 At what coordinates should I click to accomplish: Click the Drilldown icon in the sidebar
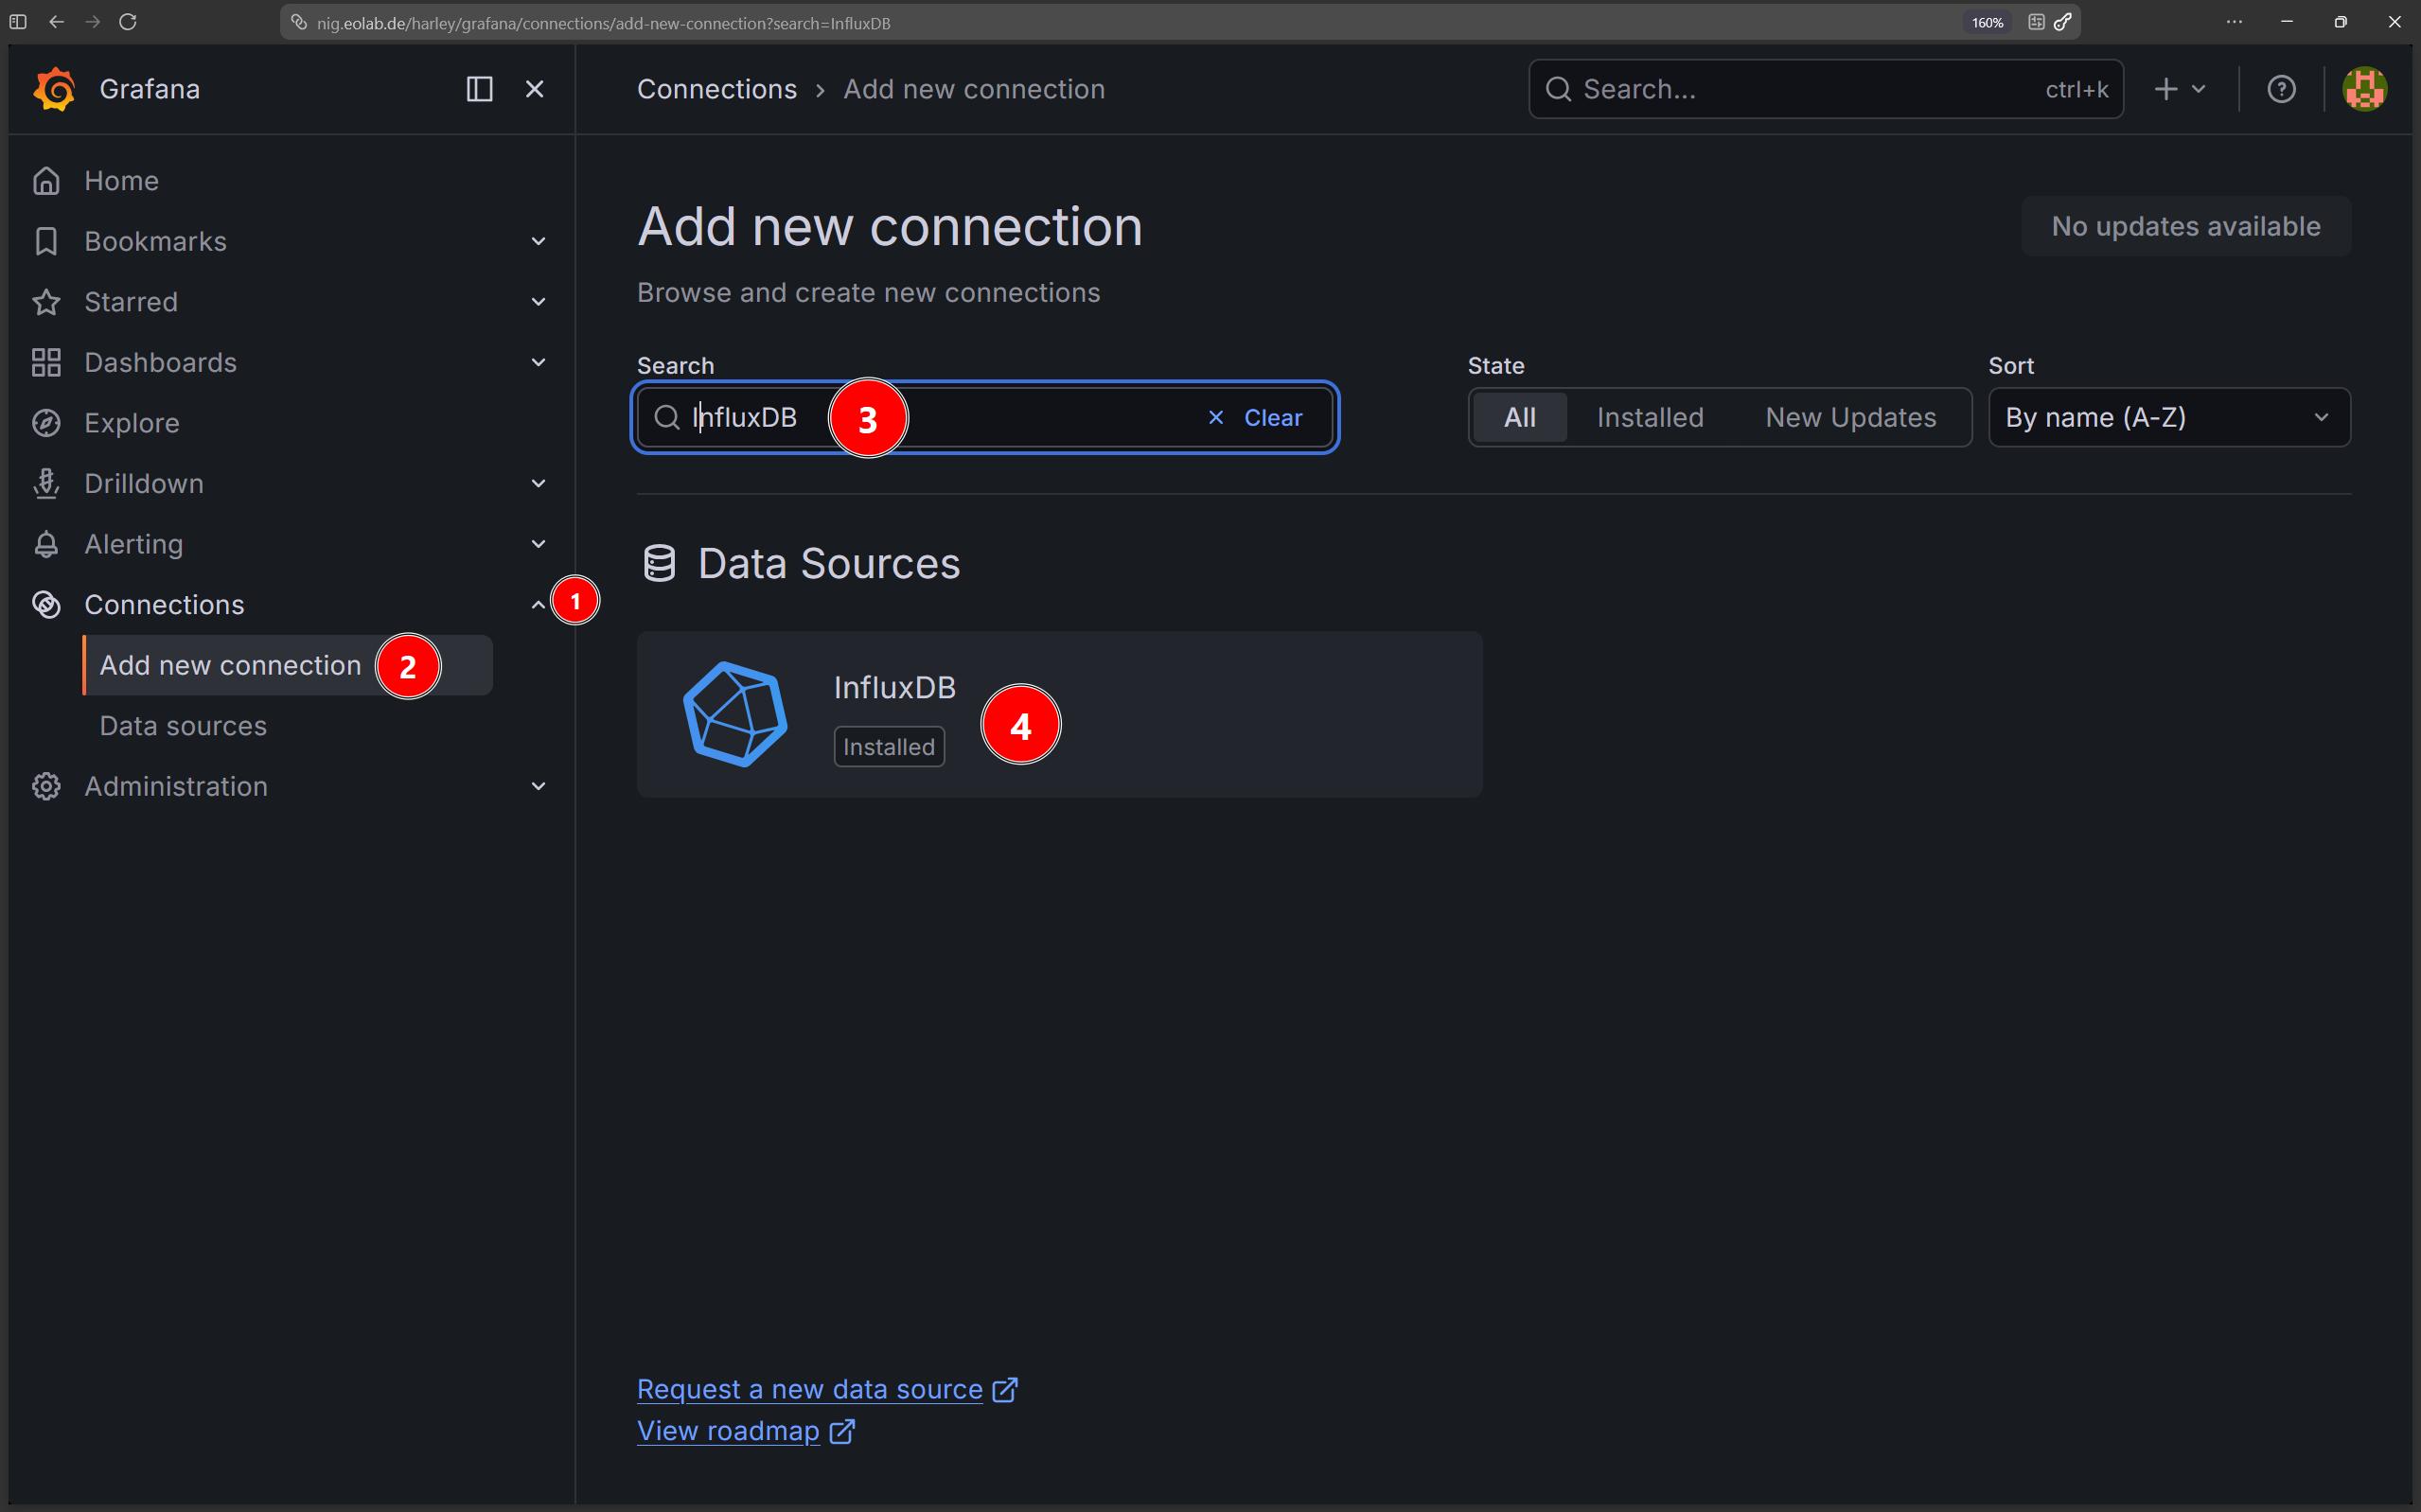46,484
